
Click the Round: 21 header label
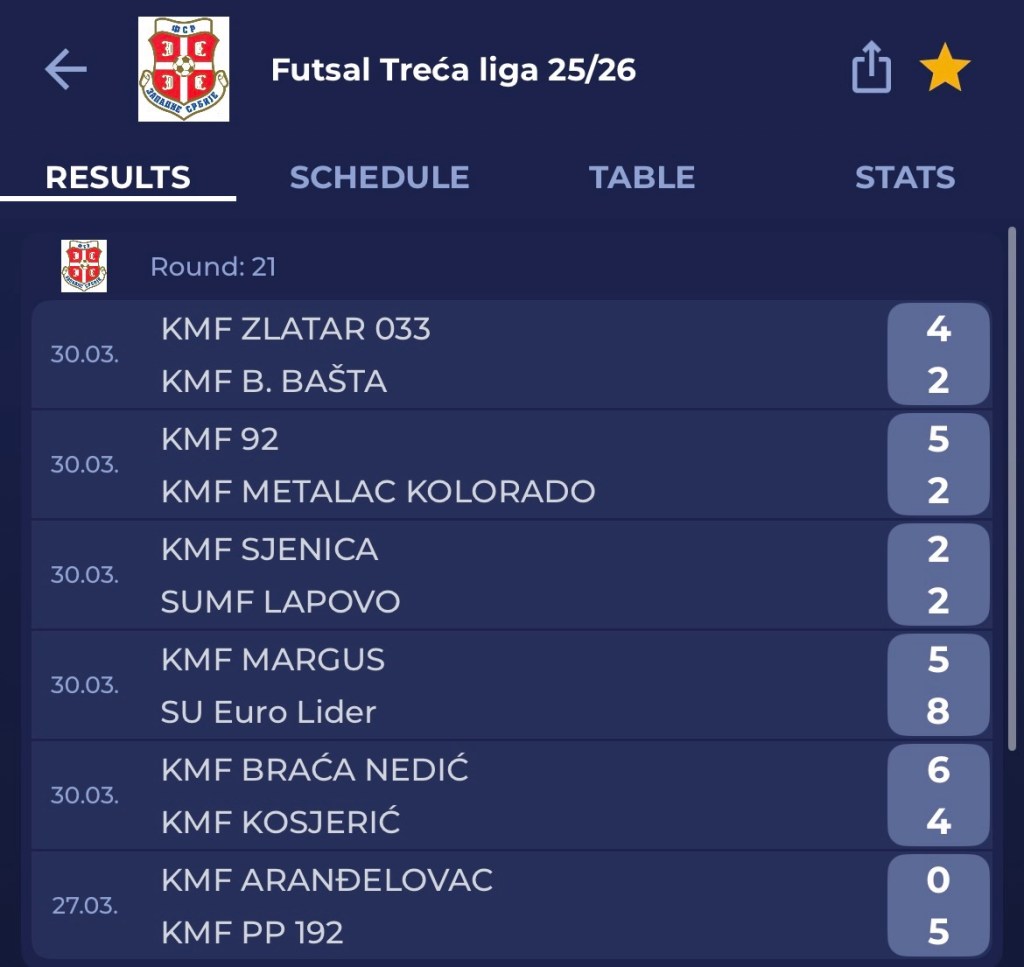pos(213,267)
